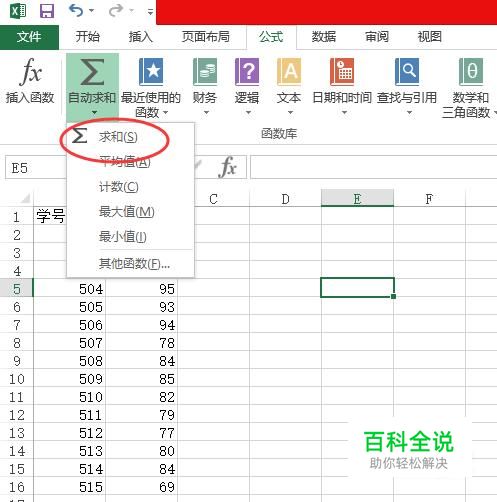The image size is (497, 502).
Task: Click cell containing 507
Action: point(70,343)
